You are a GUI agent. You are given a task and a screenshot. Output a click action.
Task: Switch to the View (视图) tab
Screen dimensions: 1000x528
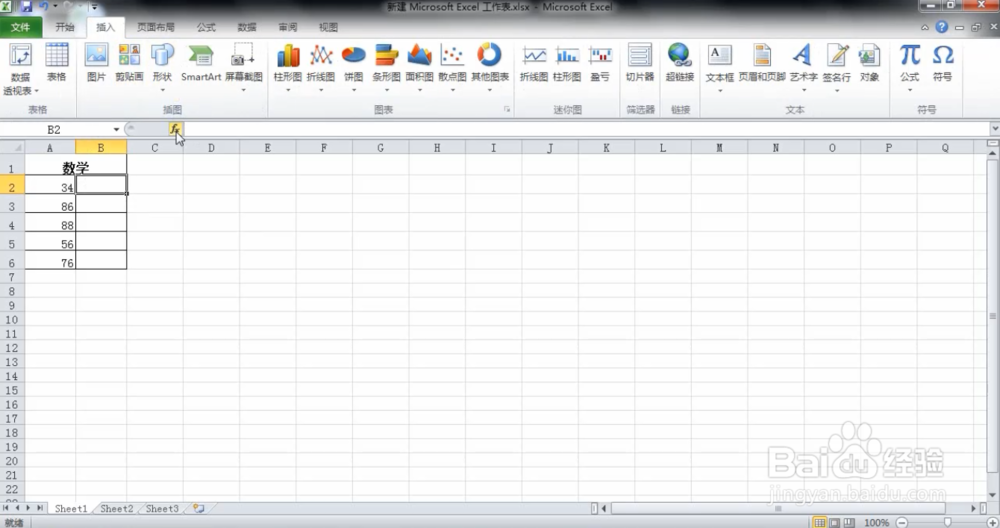[x=328, y=27]
